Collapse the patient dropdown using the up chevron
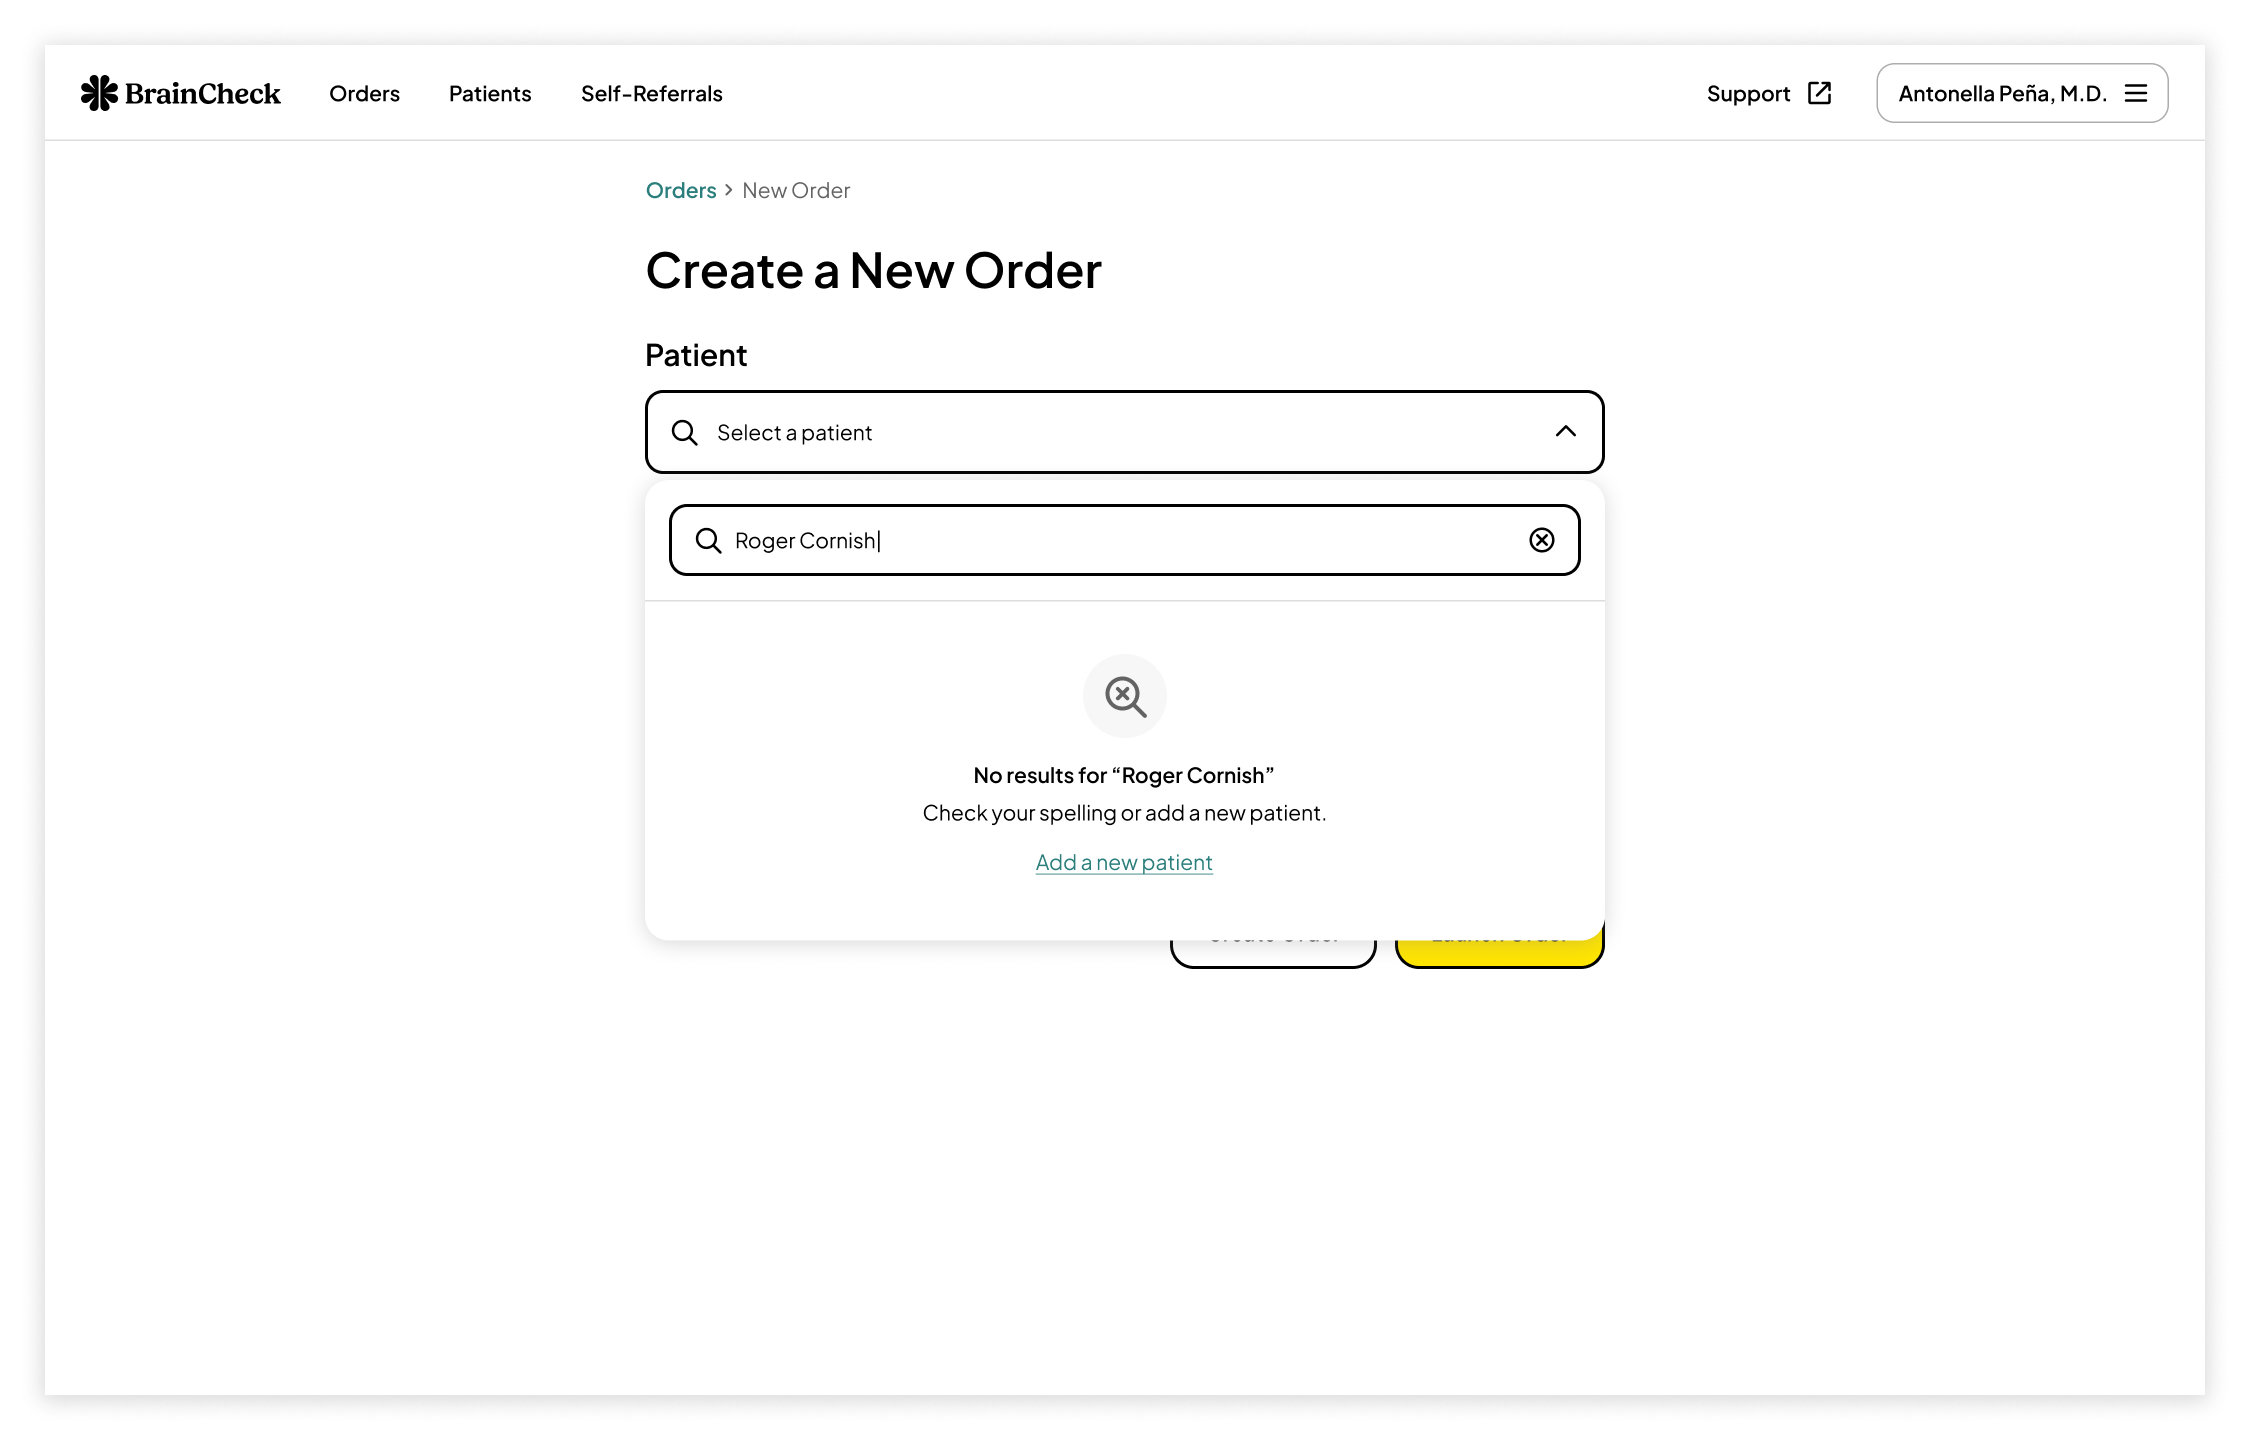This screenshot has width=2250, height=1440. click(x=1565, y=431)
